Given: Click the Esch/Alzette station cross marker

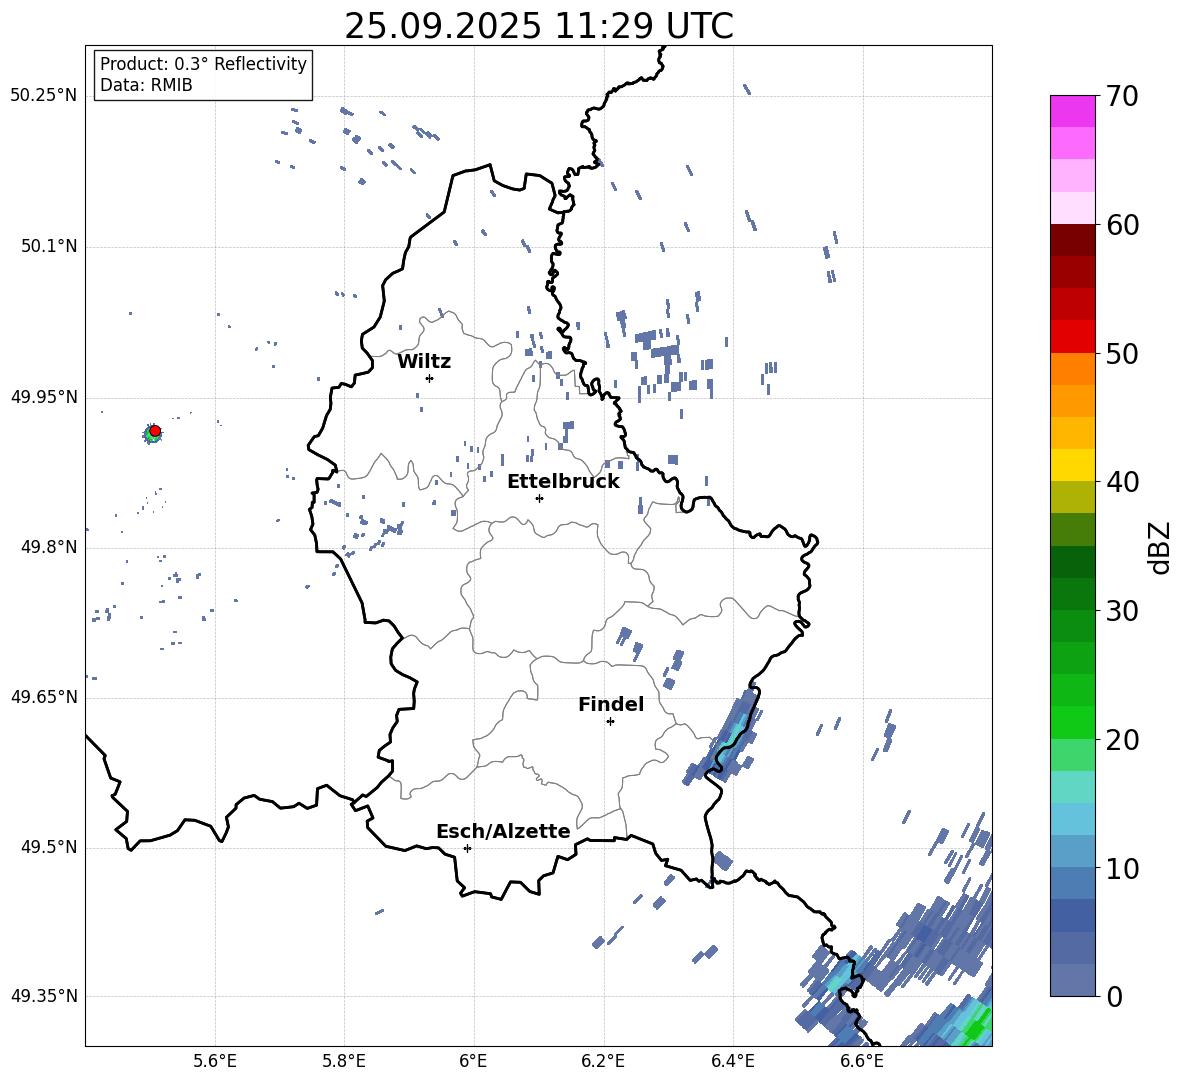Looking at the screenshot, I should click(x=467, y=848).
